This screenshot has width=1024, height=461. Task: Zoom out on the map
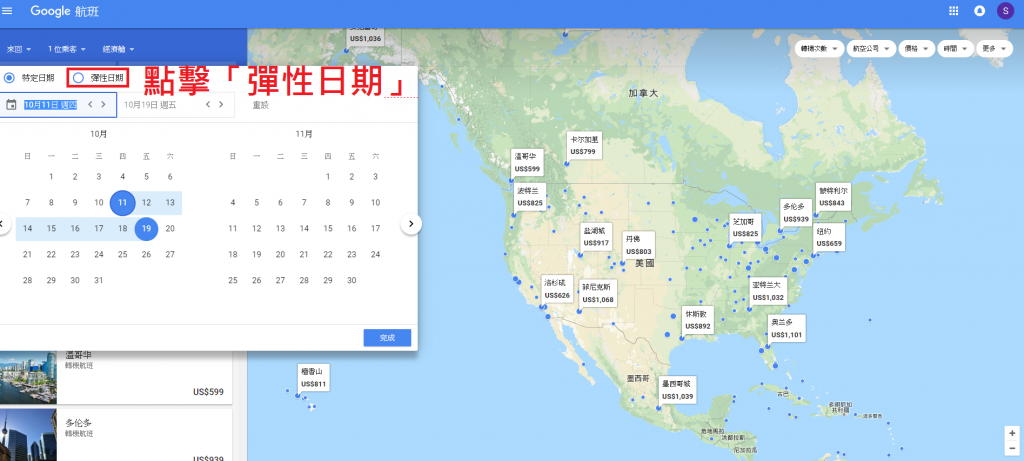coord(1012,448)
